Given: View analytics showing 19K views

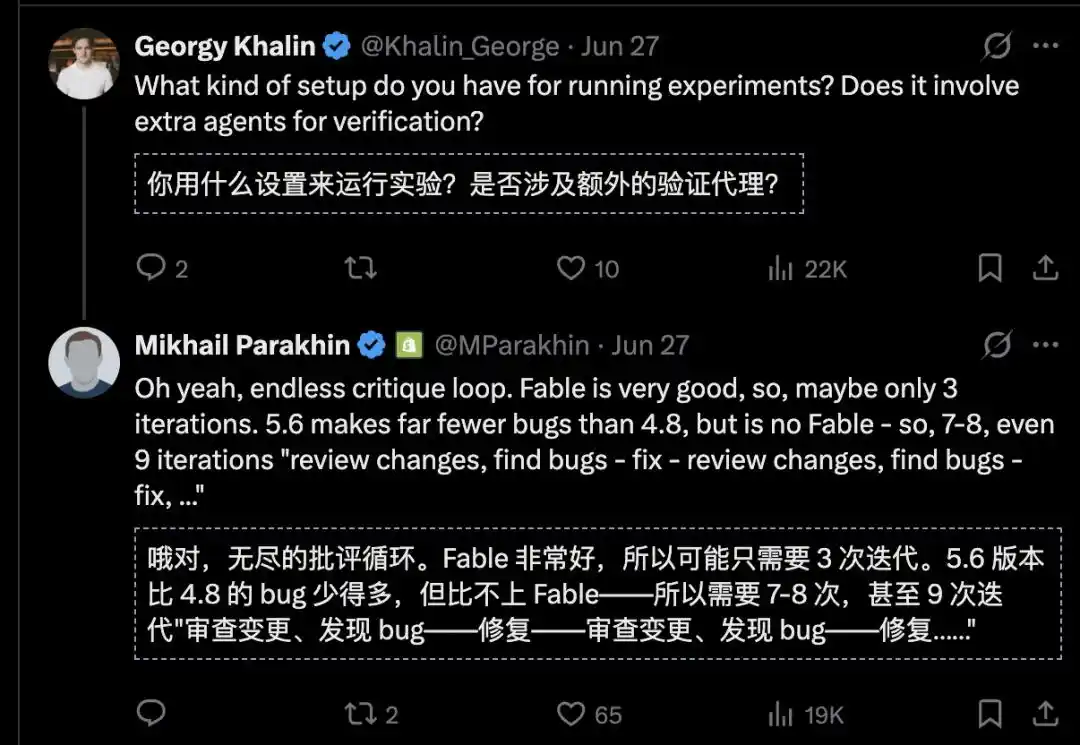Looking at the screenshot, I should (806, 715).
